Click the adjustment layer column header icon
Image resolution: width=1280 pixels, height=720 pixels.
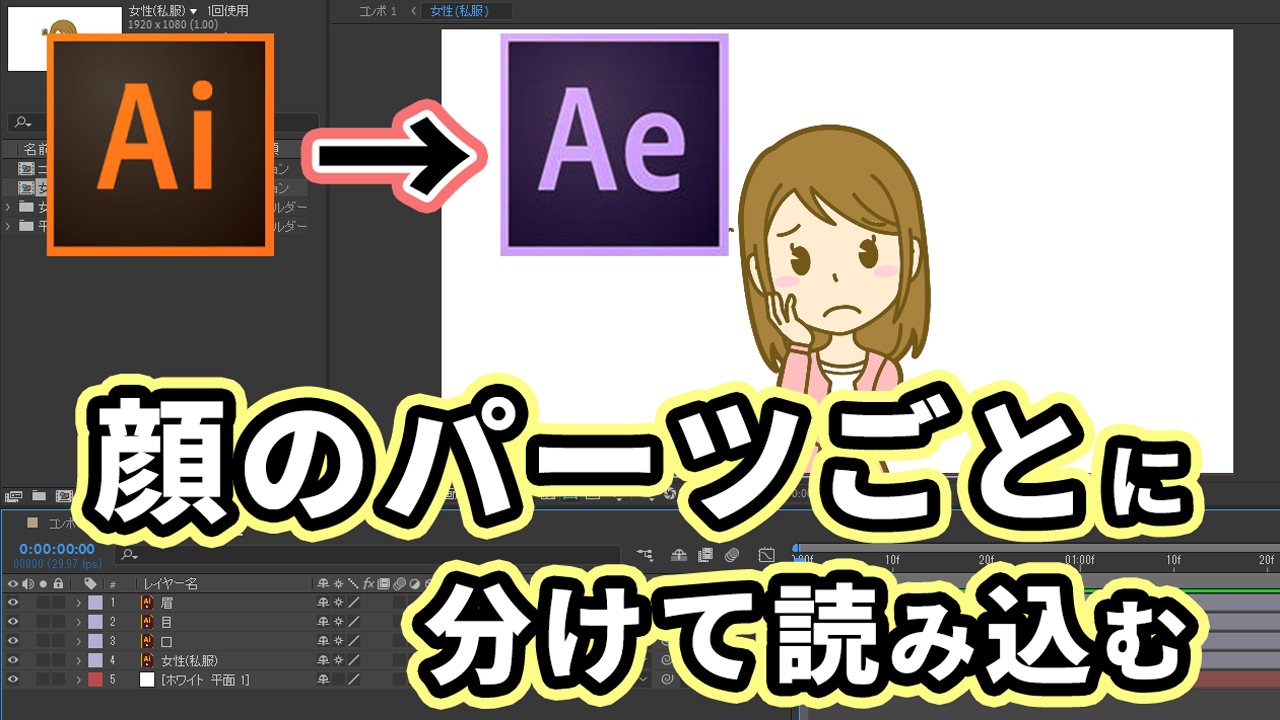[414, 583]
